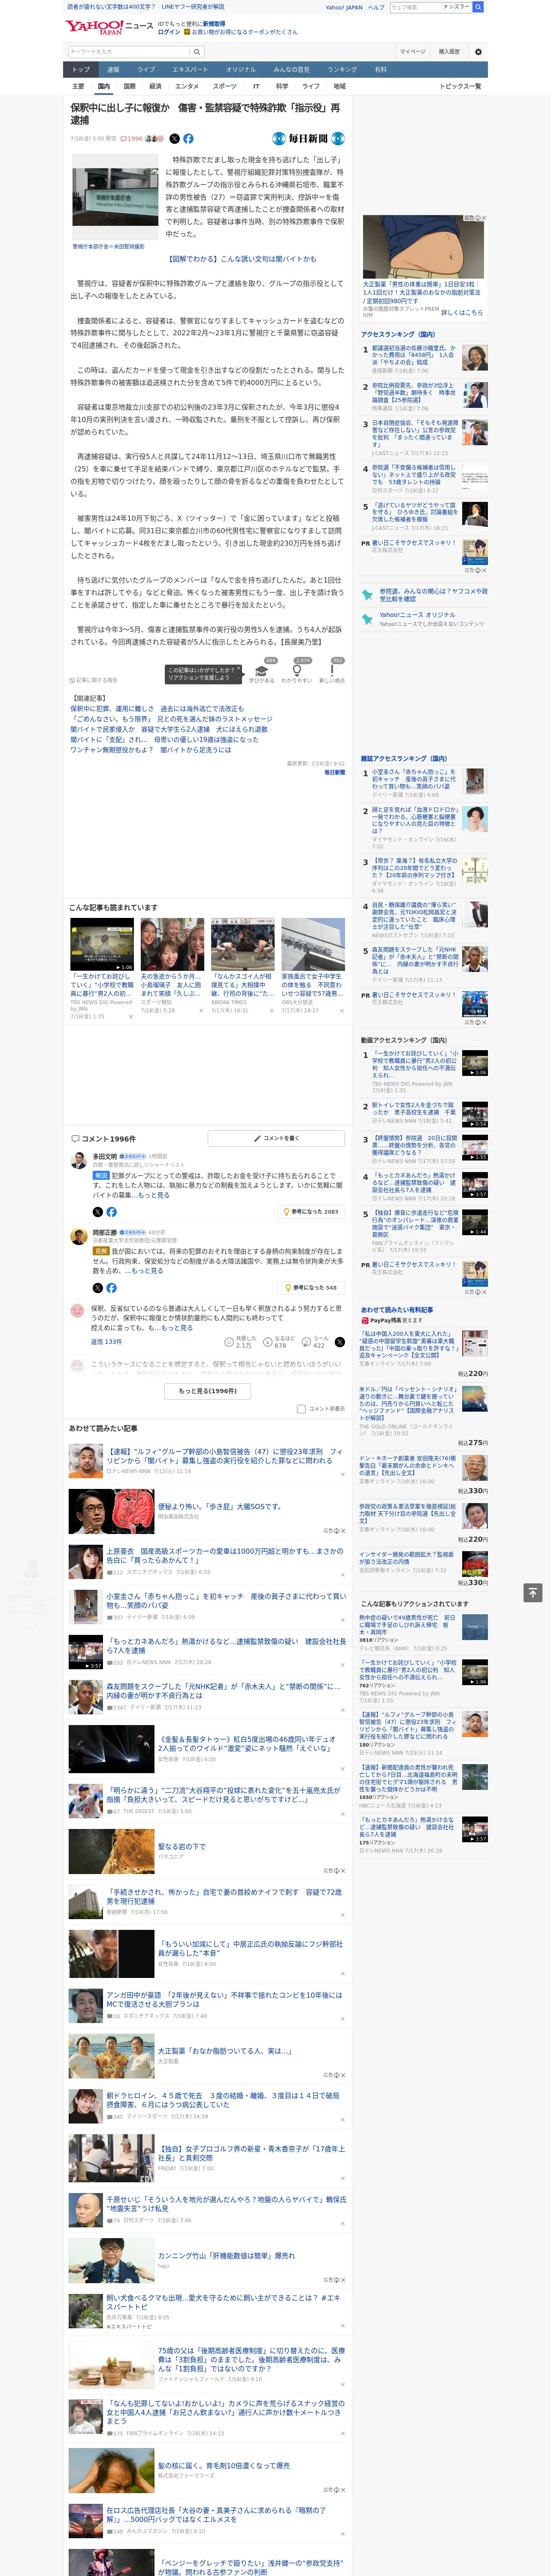The width and height of the screenshot is (551, 2576).
Task: Click the blue web search button at top
Action: coord(478,7)
